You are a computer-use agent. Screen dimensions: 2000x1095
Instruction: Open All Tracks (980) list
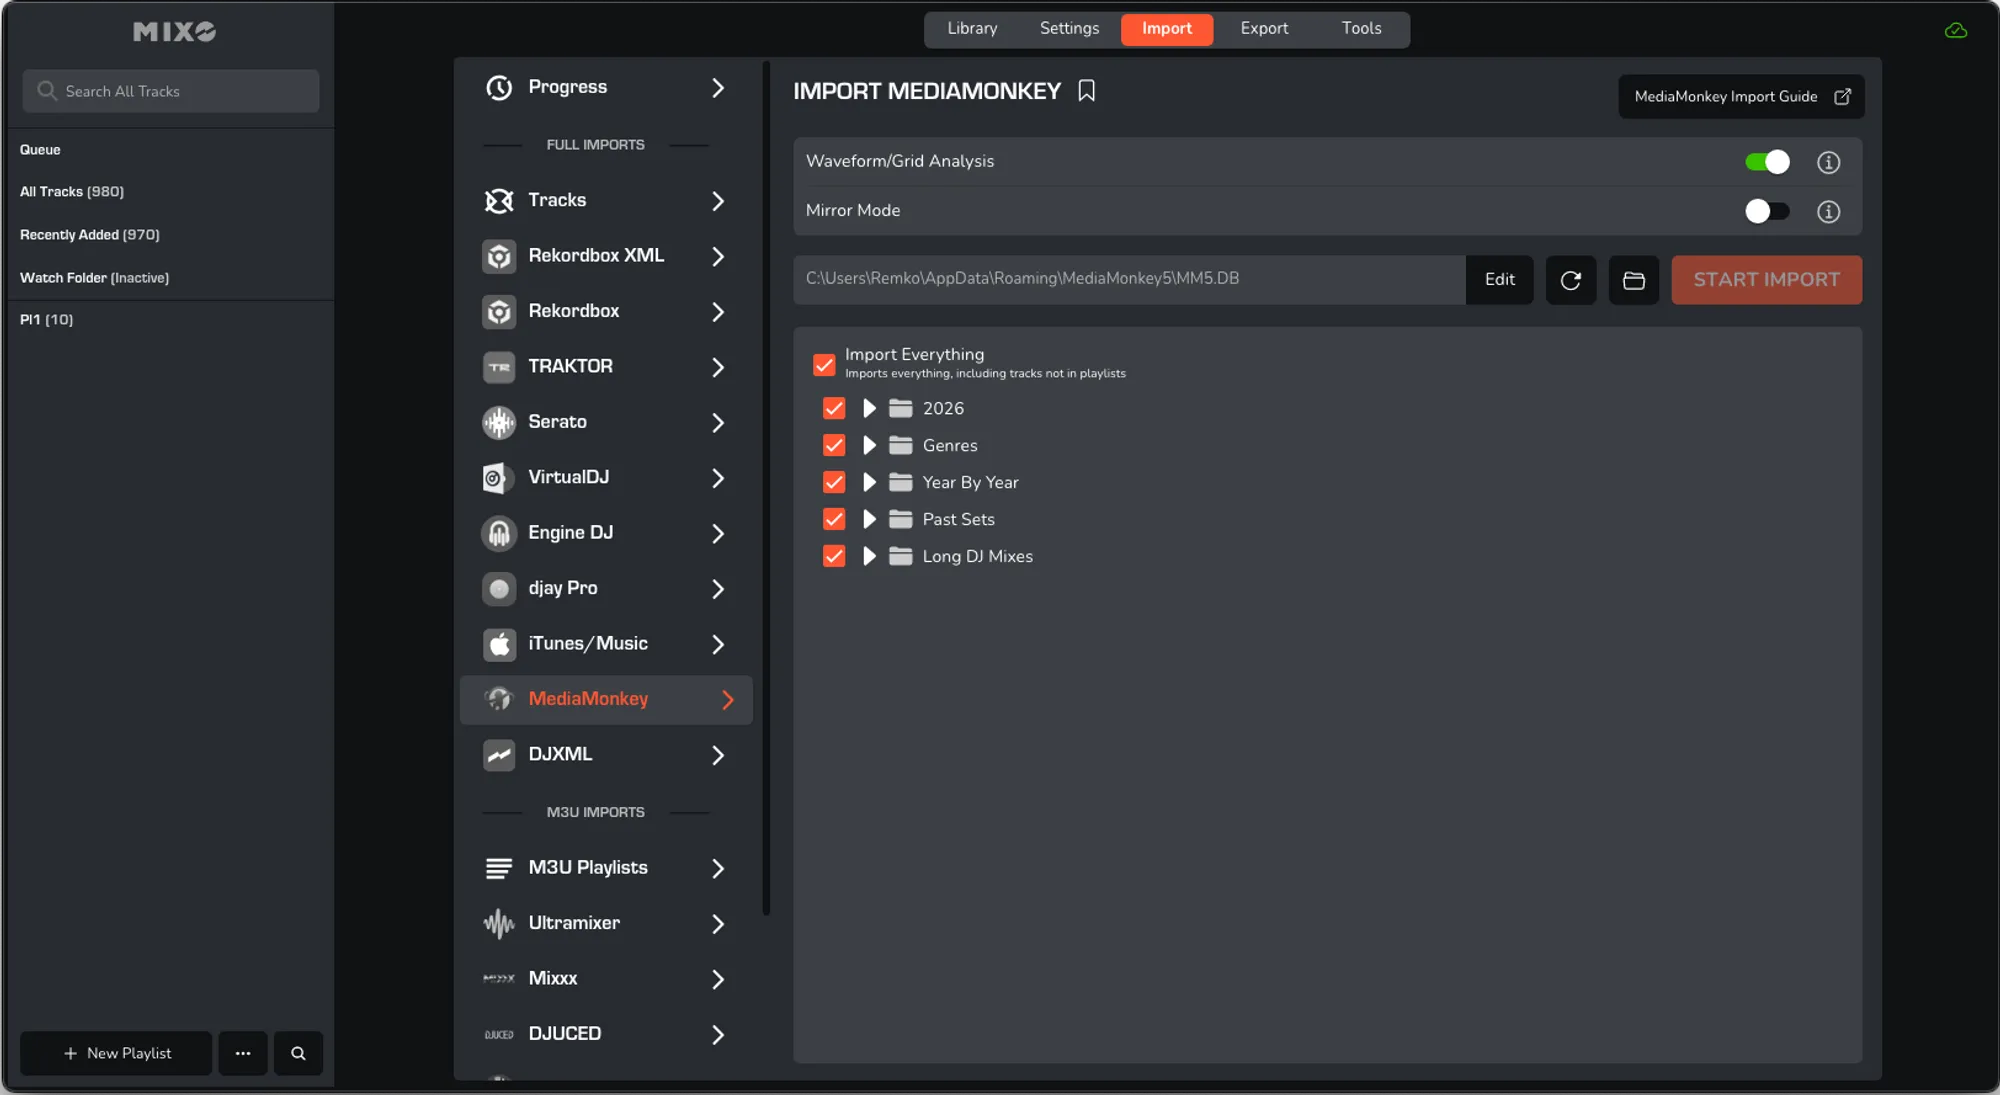point(72,192)
